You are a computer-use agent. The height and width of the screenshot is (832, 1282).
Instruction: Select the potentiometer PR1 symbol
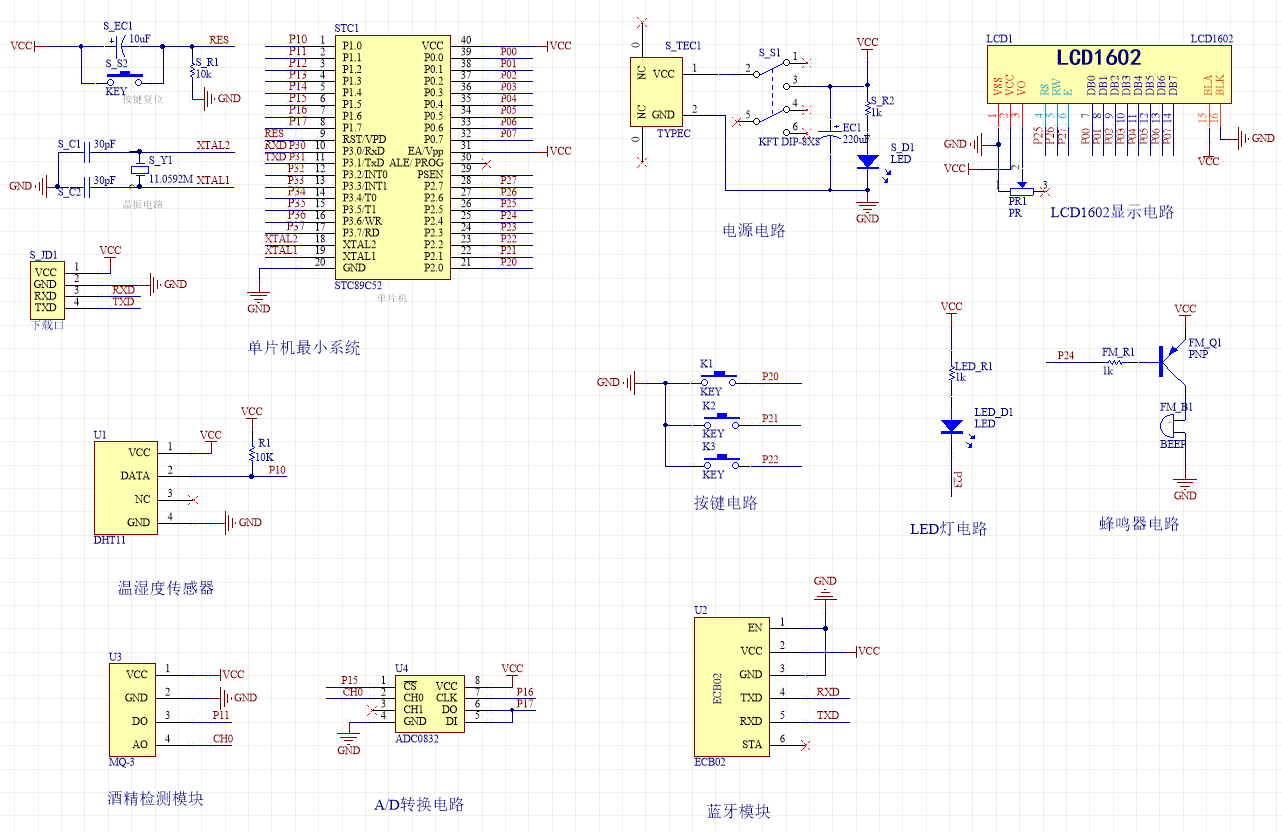click(1022, 187)
